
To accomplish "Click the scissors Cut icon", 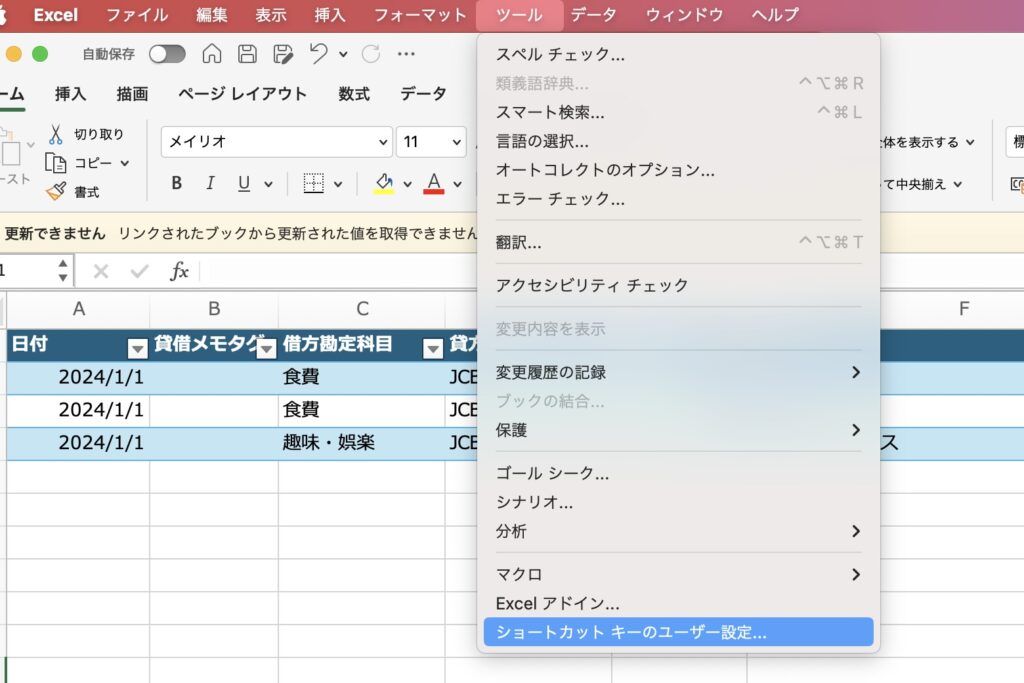I will coord(56,135).
